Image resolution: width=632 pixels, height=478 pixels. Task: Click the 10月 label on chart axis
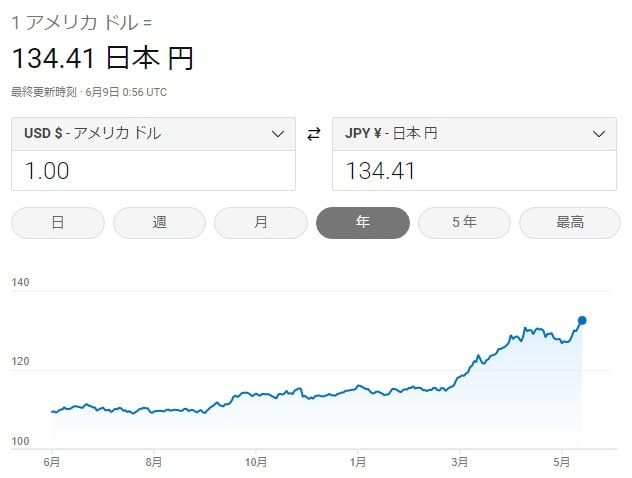(x=256, y=461)
